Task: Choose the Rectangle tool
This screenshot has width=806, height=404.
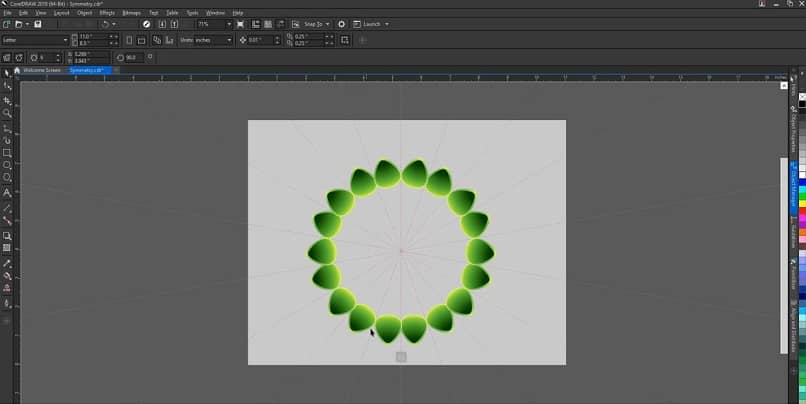Action: click(x=7, y=153)
